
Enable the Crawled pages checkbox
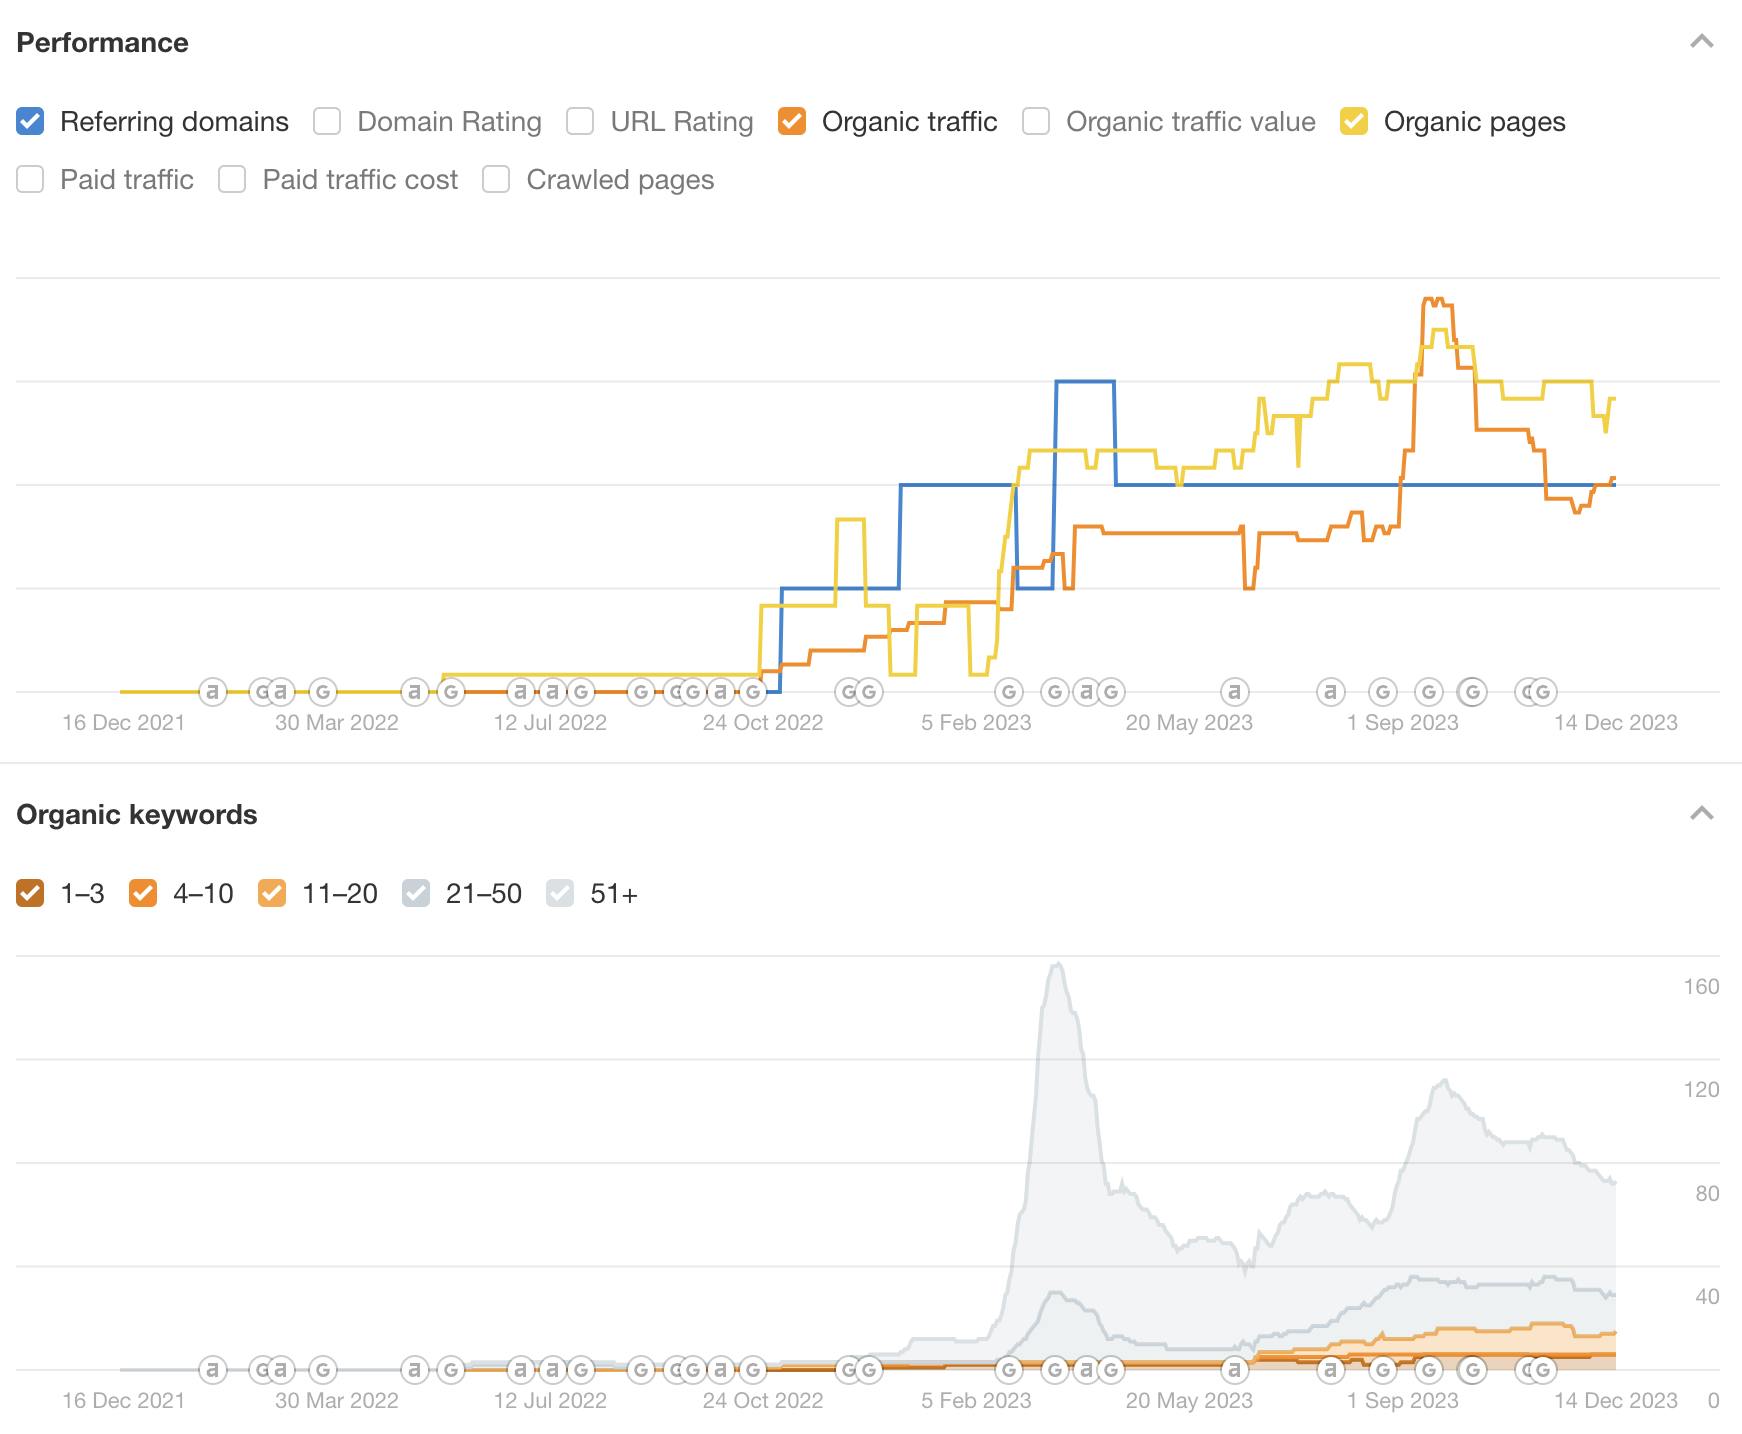[x=496, y=180]
